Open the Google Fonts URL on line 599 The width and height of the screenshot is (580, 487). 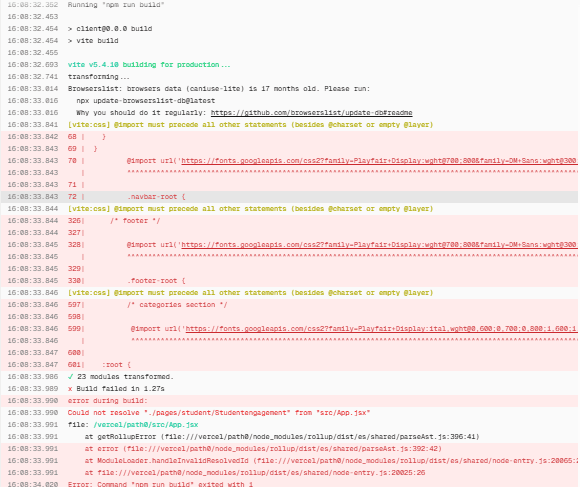coord(382,329)
